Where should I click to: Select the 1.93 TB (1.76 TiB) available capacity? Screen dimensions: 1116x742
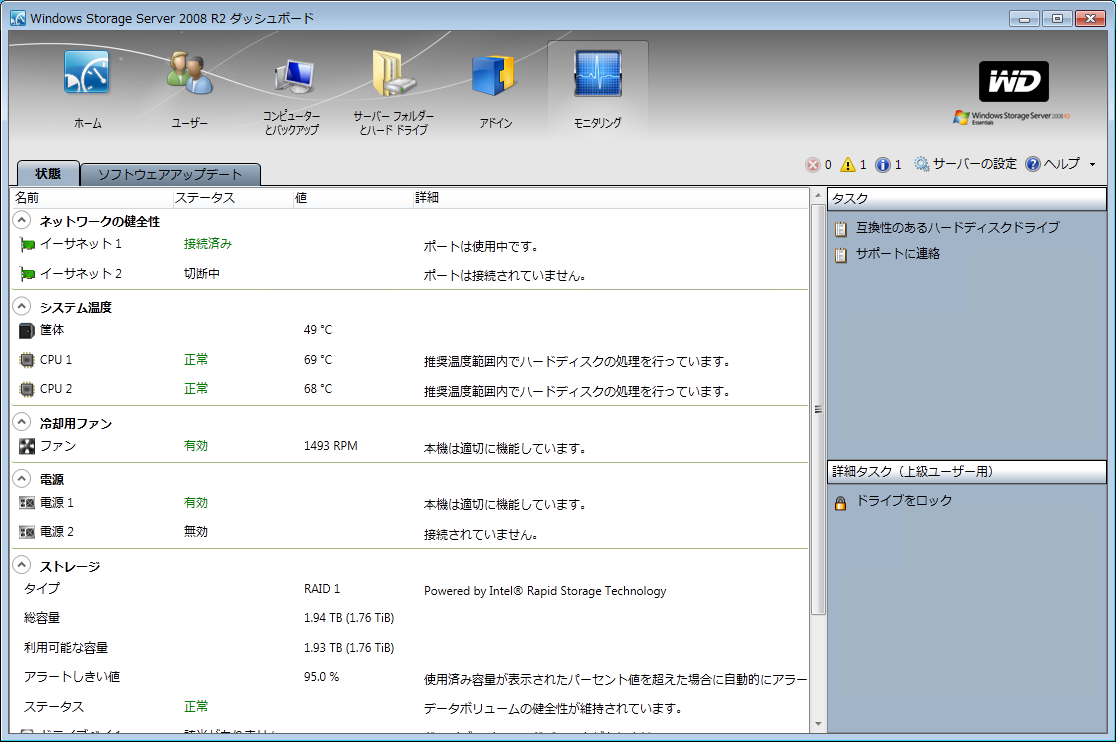[x=349, y=648]
